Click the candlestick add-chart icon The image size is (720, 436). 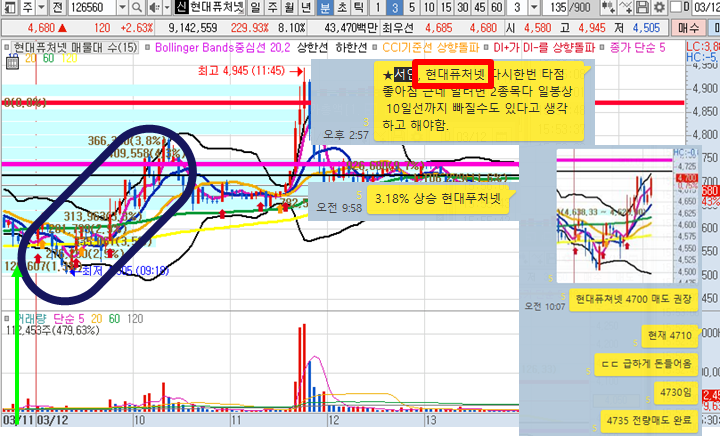(x=608, y=7)
